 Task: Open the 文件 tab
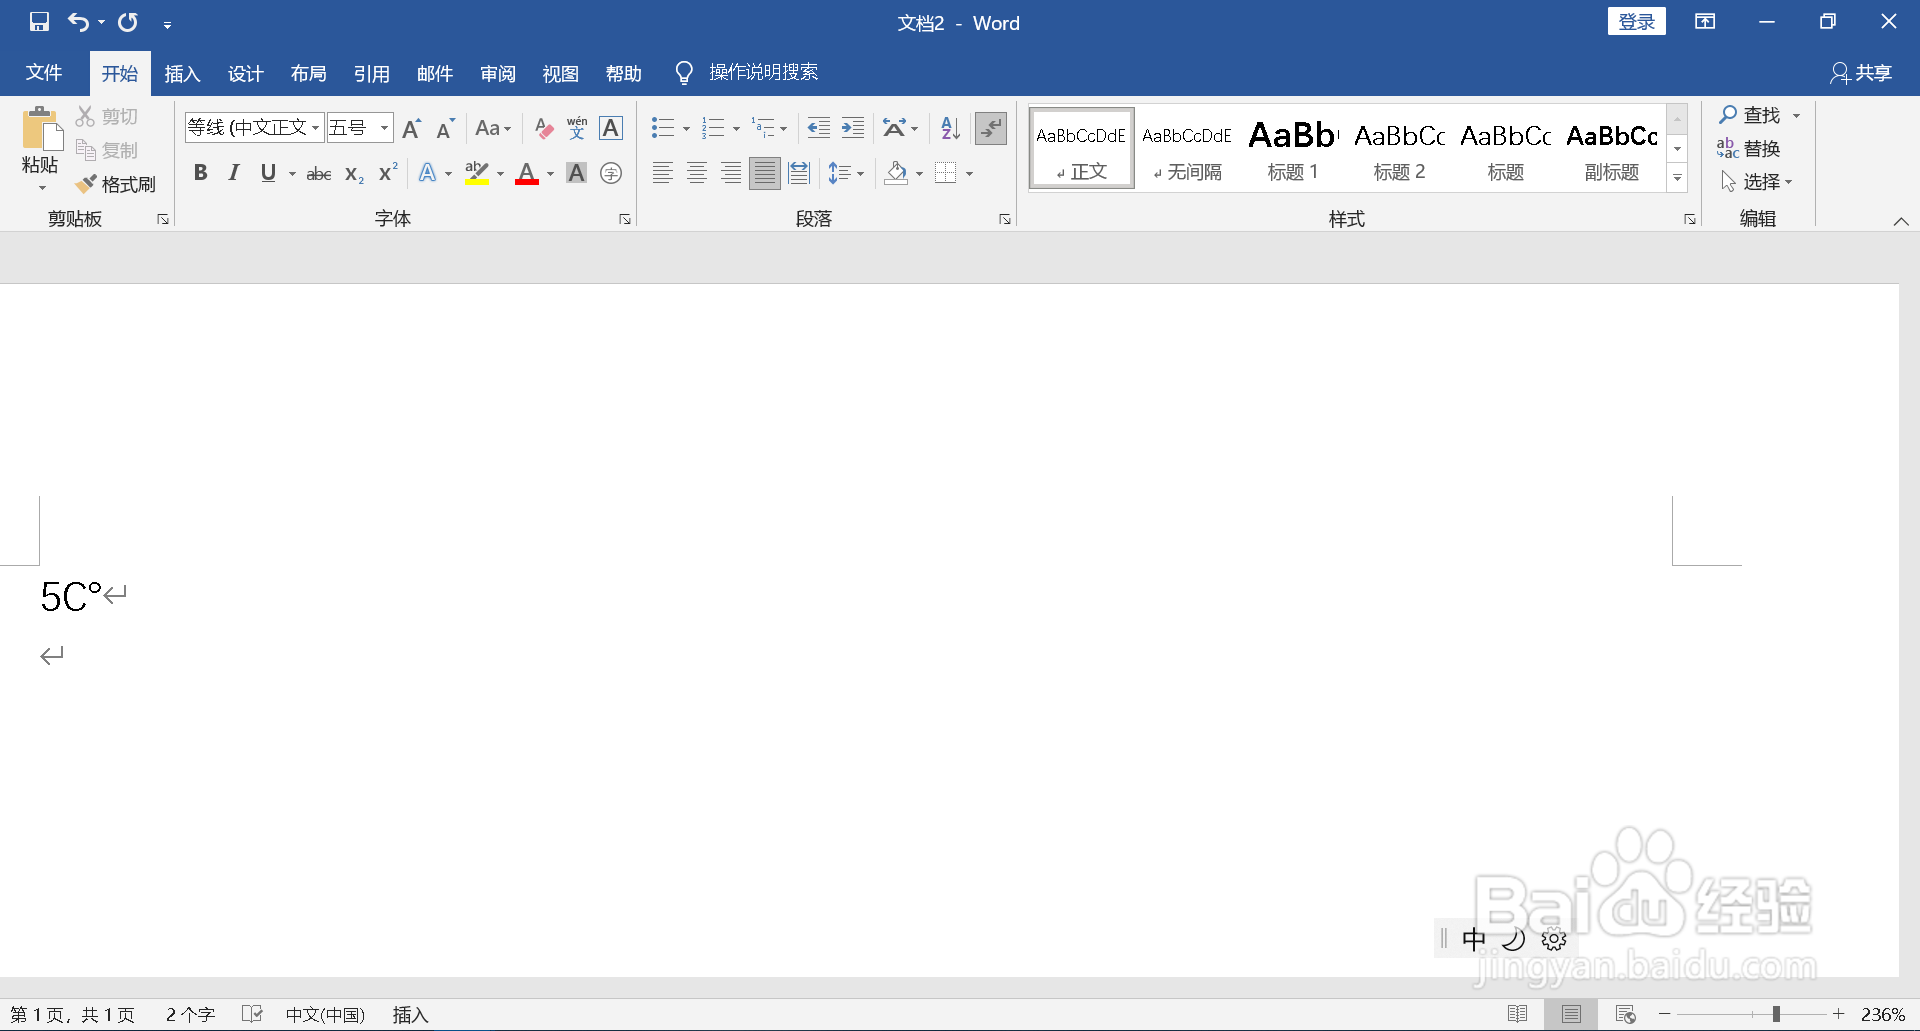44,73
